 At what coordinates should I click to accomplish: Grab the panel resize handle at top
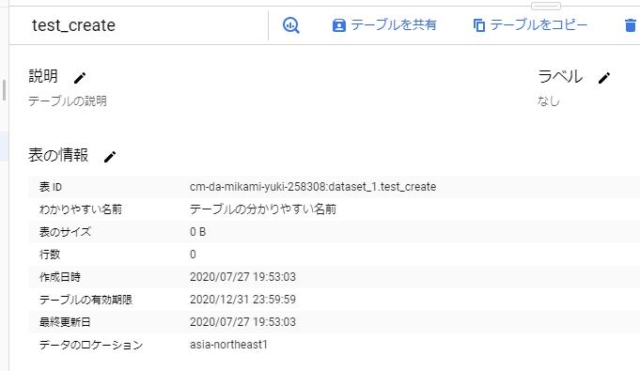tap(546, 6)
